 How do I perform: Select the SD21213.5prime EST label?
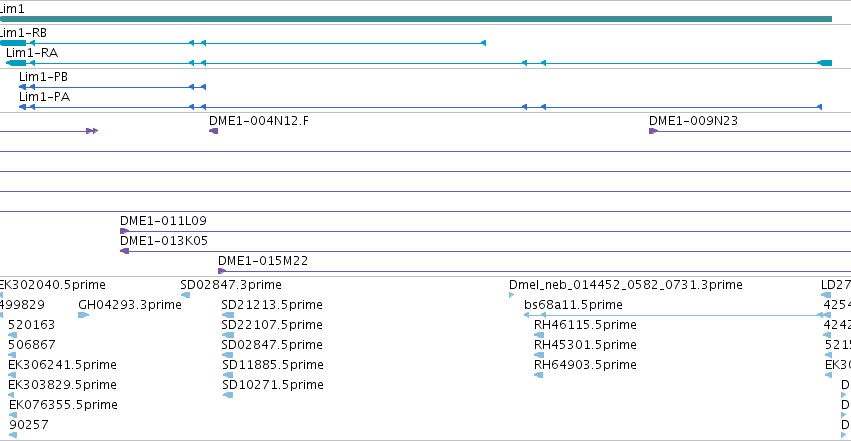[x=272, y=305]
